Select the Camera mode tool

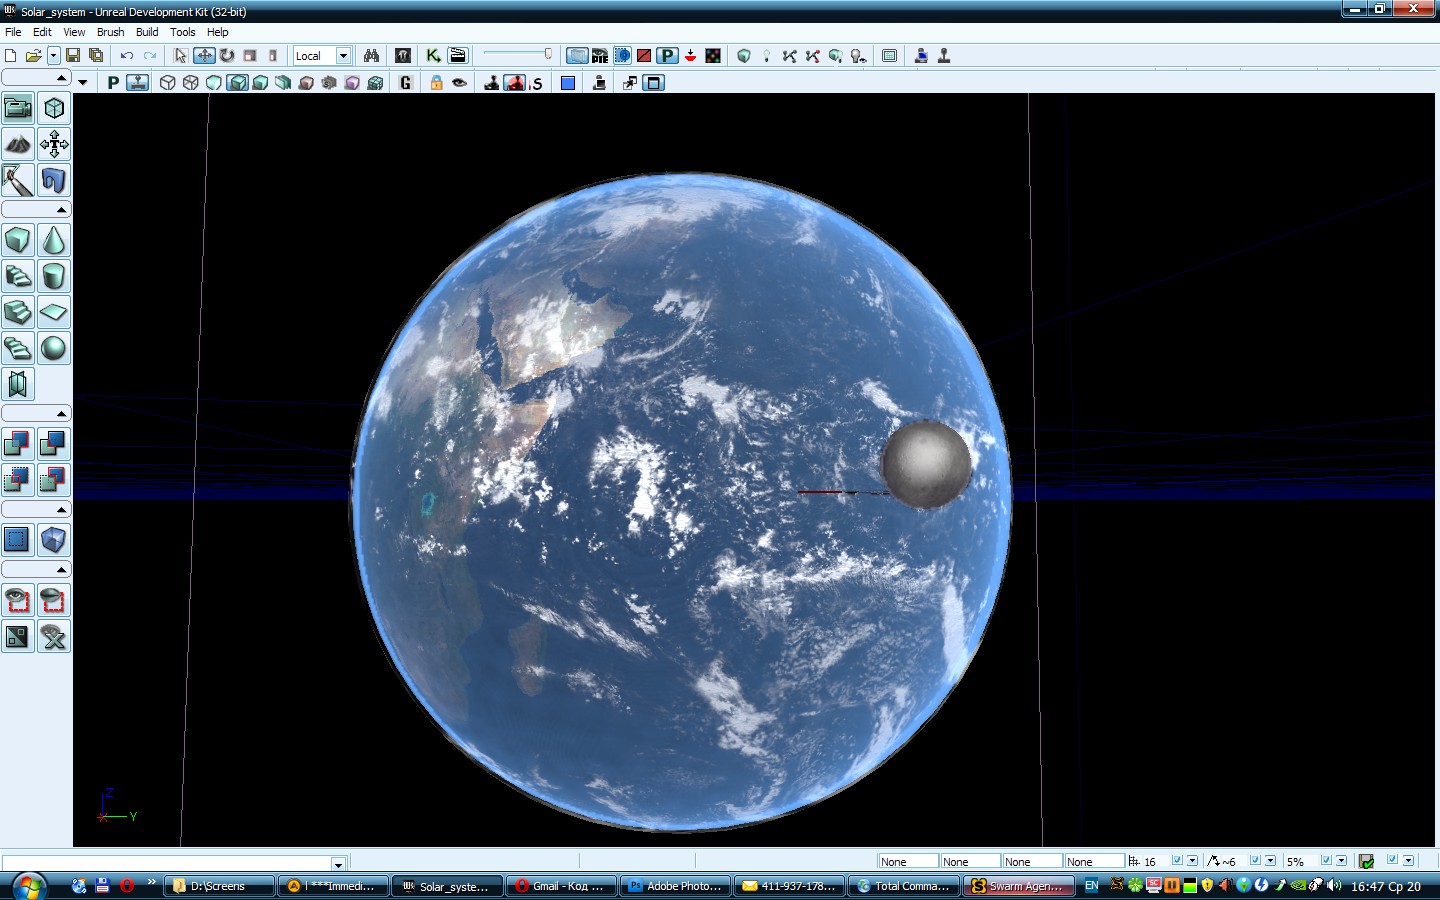click(x=18, y=108)
